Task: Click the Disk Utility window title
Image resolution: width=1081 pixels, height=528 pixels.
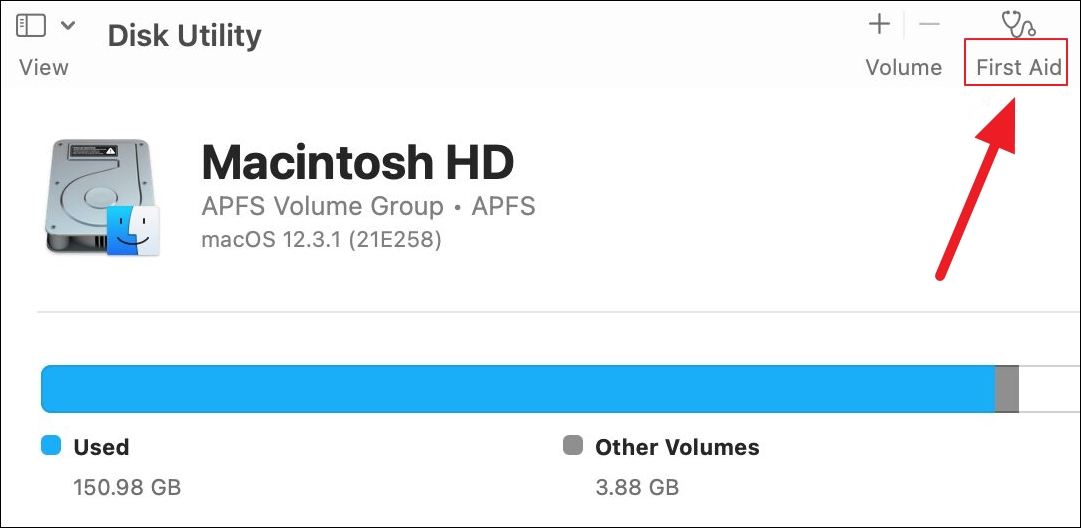Action: 184,36
